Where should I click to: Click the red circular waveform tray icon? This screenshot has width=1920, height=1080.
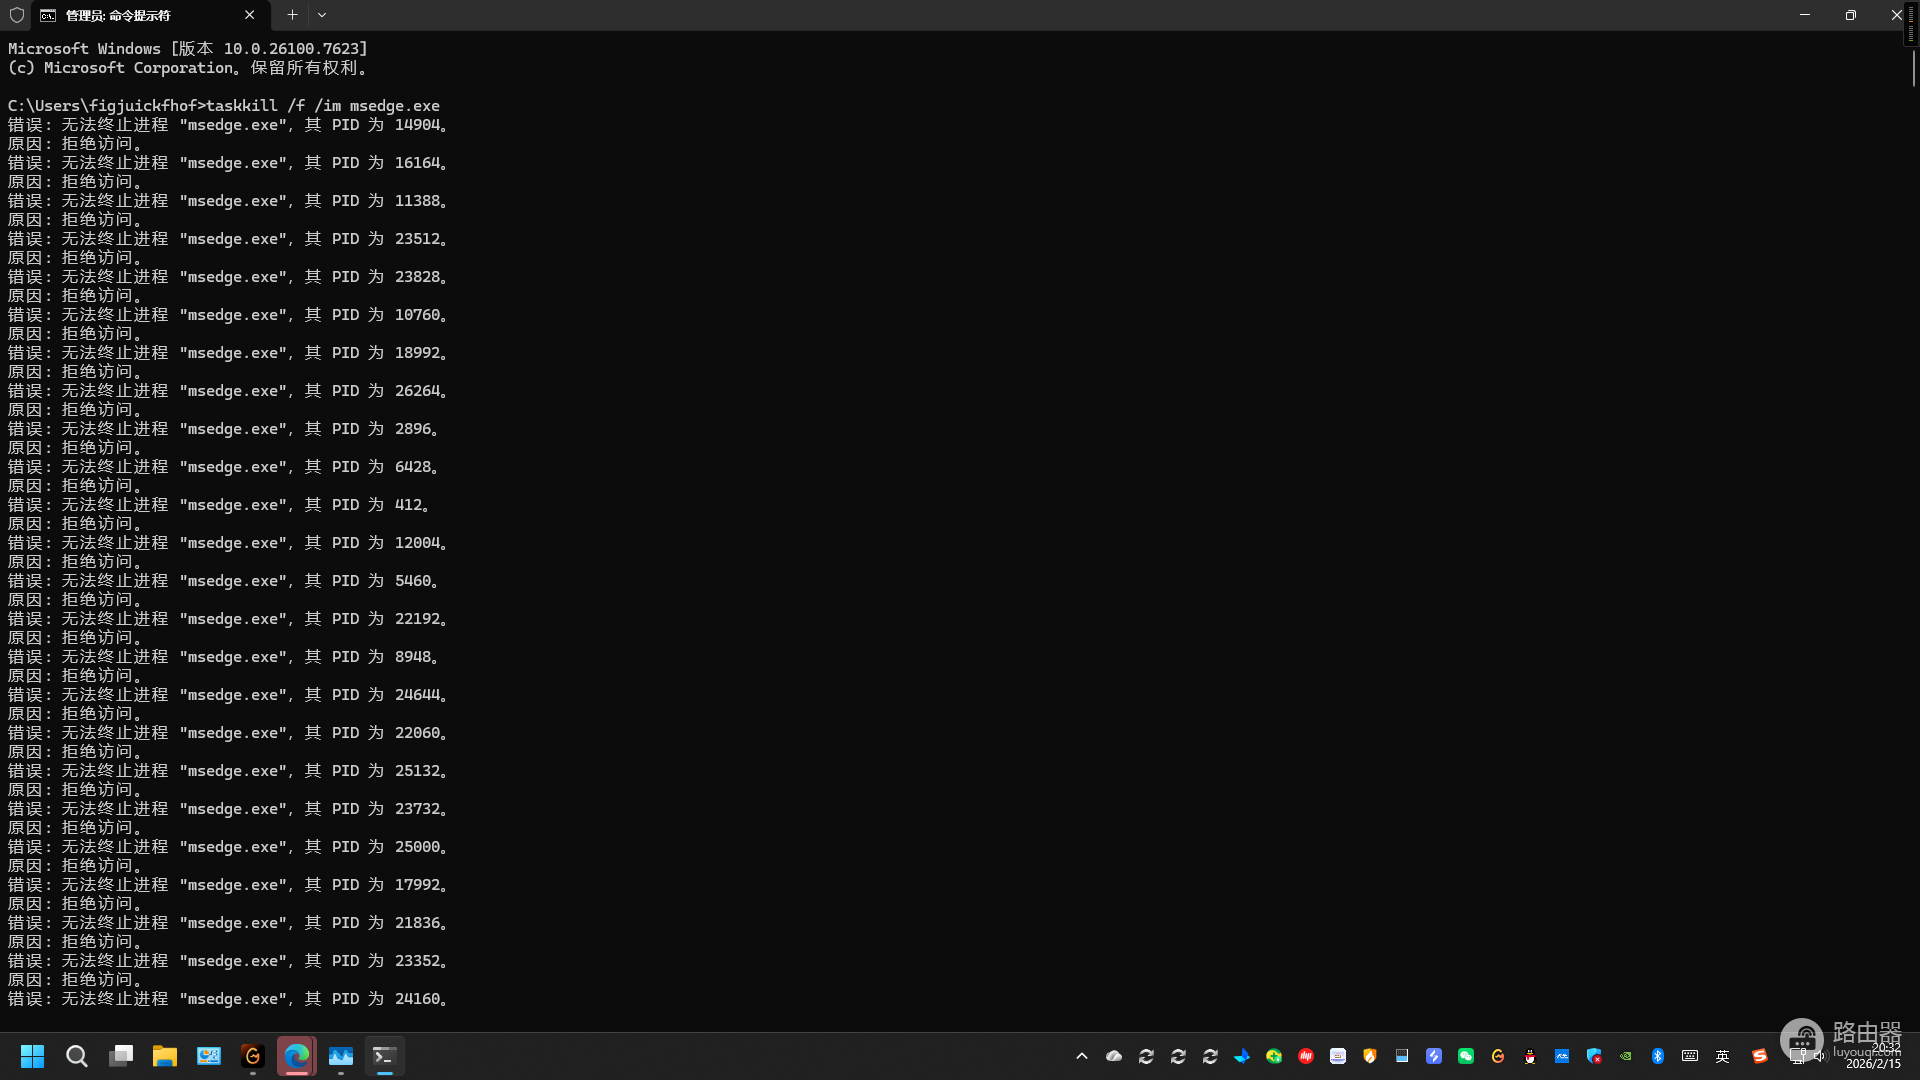1306,1056
